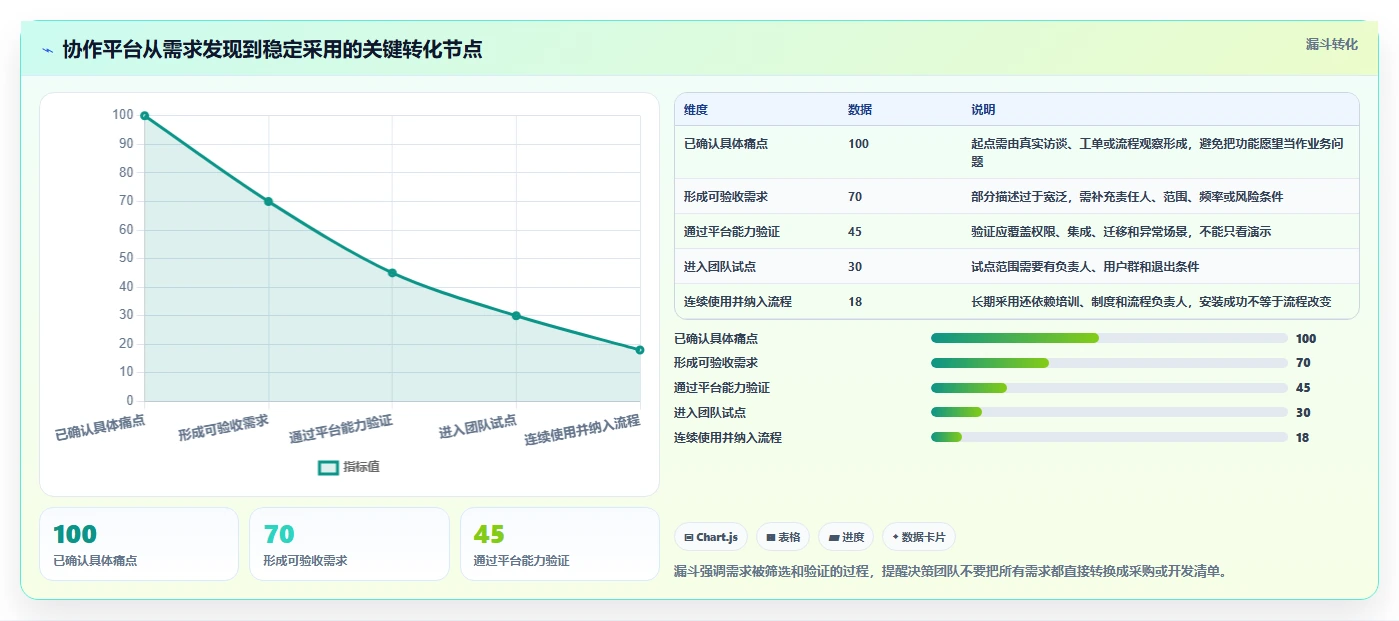Select the chart data point at value 45

point(392,273)
